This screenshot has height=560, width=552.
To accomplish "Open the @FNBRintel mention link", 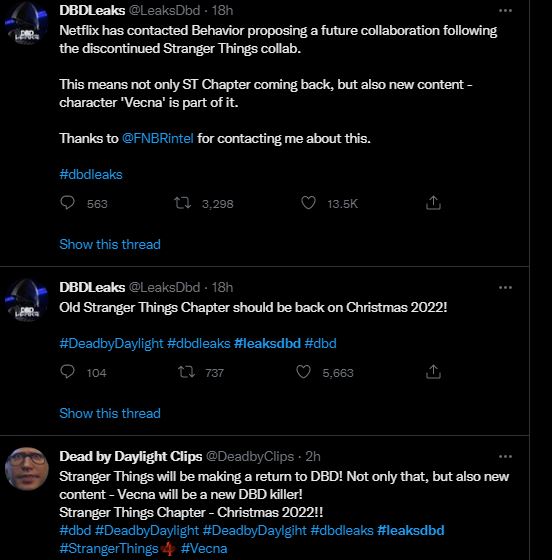I will tap(157, 138).
